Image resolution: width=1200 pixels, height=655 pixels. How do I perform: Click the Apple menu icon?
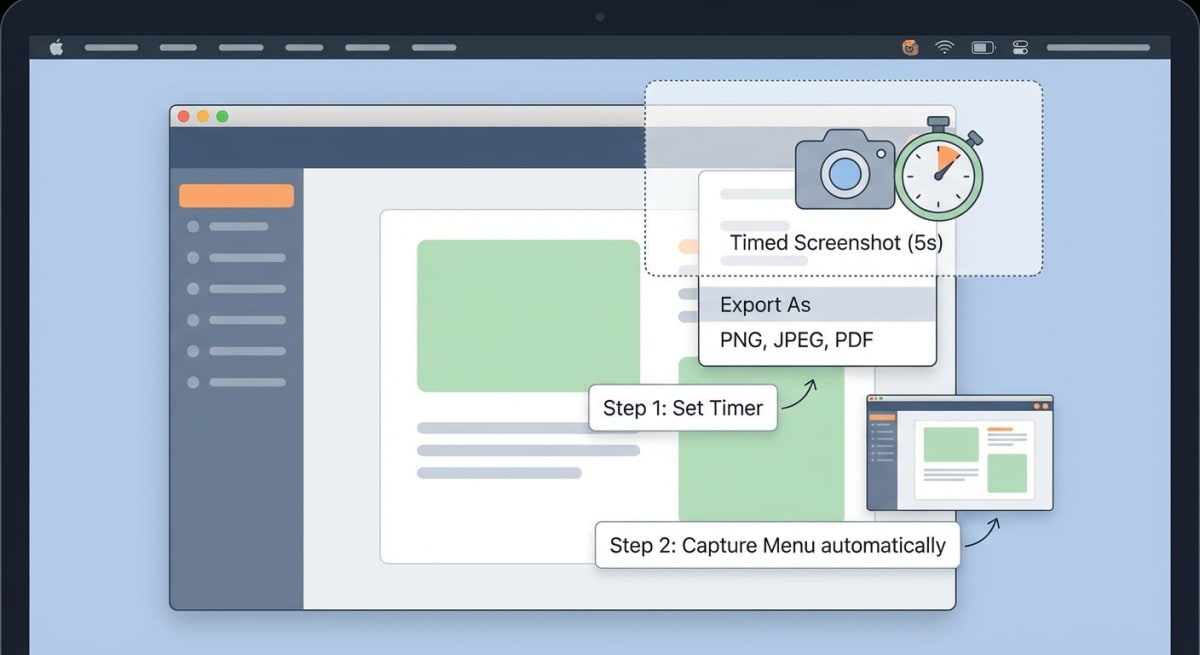click(56, 46)
